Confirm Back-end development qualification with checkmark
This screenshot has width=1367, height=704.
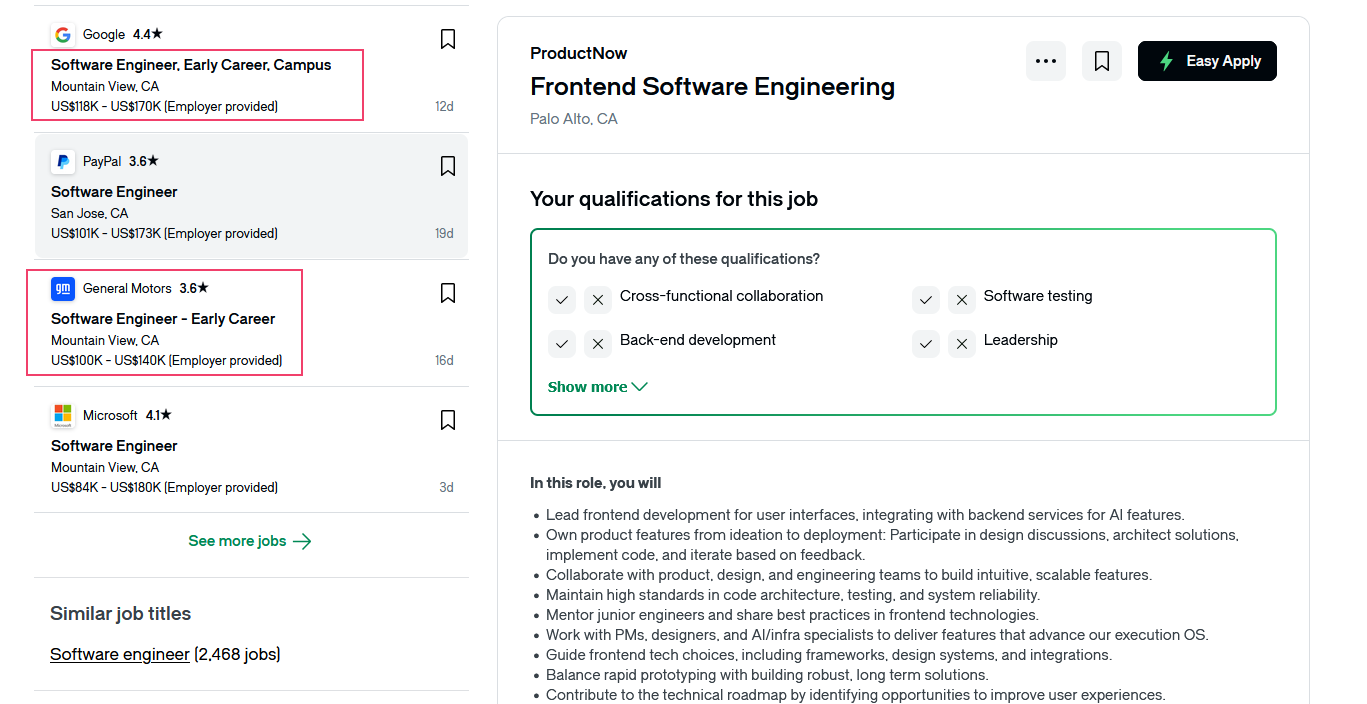(562, 343)
